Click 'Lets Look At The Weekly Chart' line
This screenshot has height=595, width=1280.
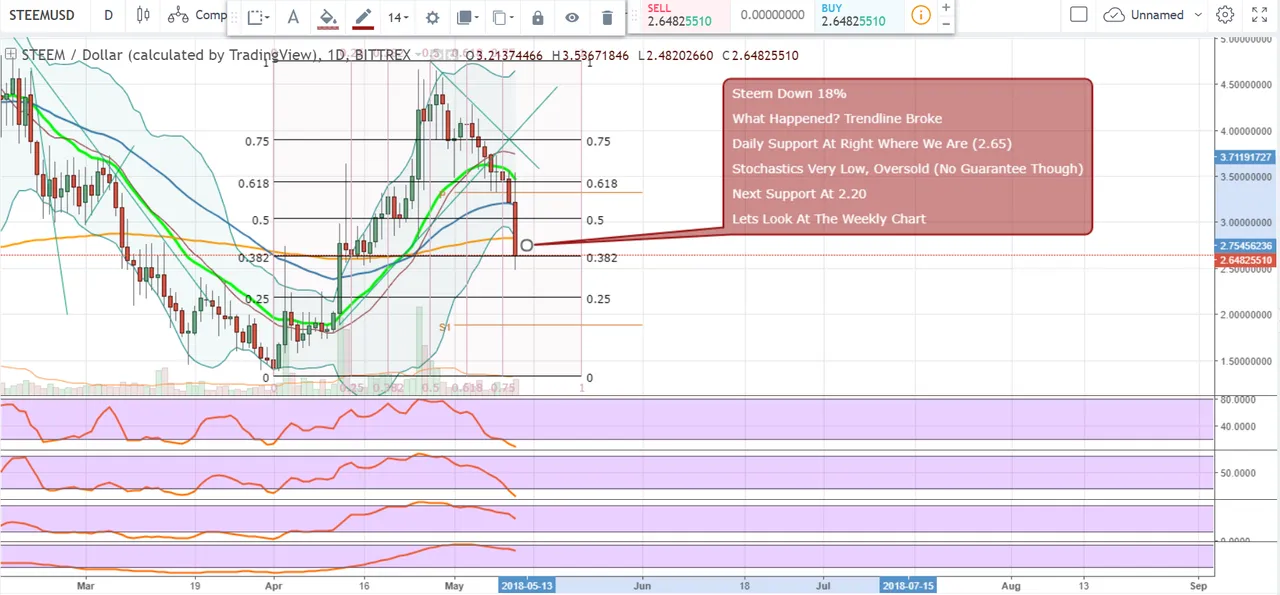829,219
